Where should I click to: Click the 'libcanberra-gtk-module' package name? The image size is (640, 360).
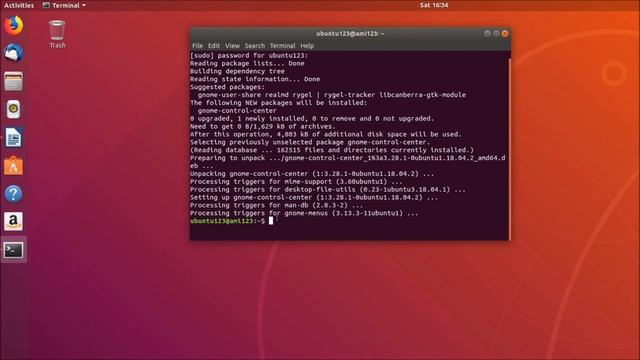[422, 95]
